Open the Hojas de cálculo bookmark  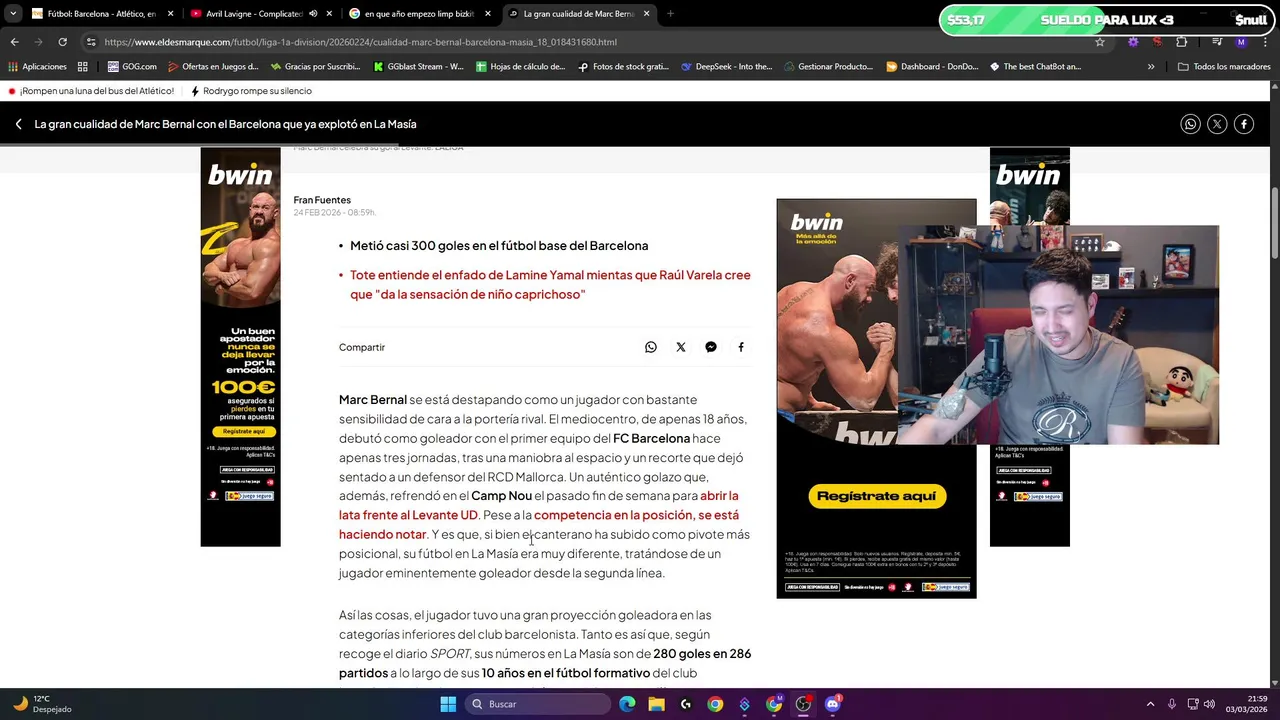[x=522, y=67]
